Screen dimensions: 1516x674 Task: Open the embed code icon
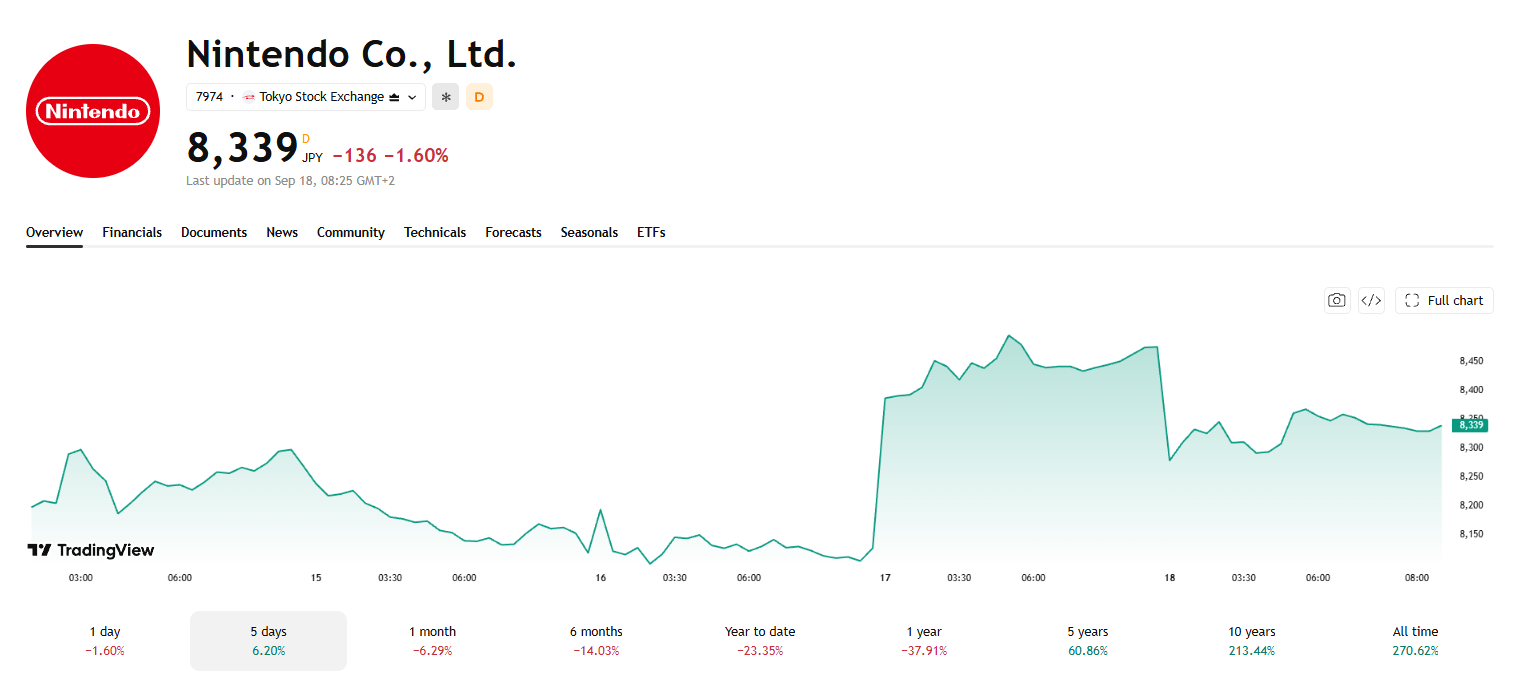[x=1371, y=300]
